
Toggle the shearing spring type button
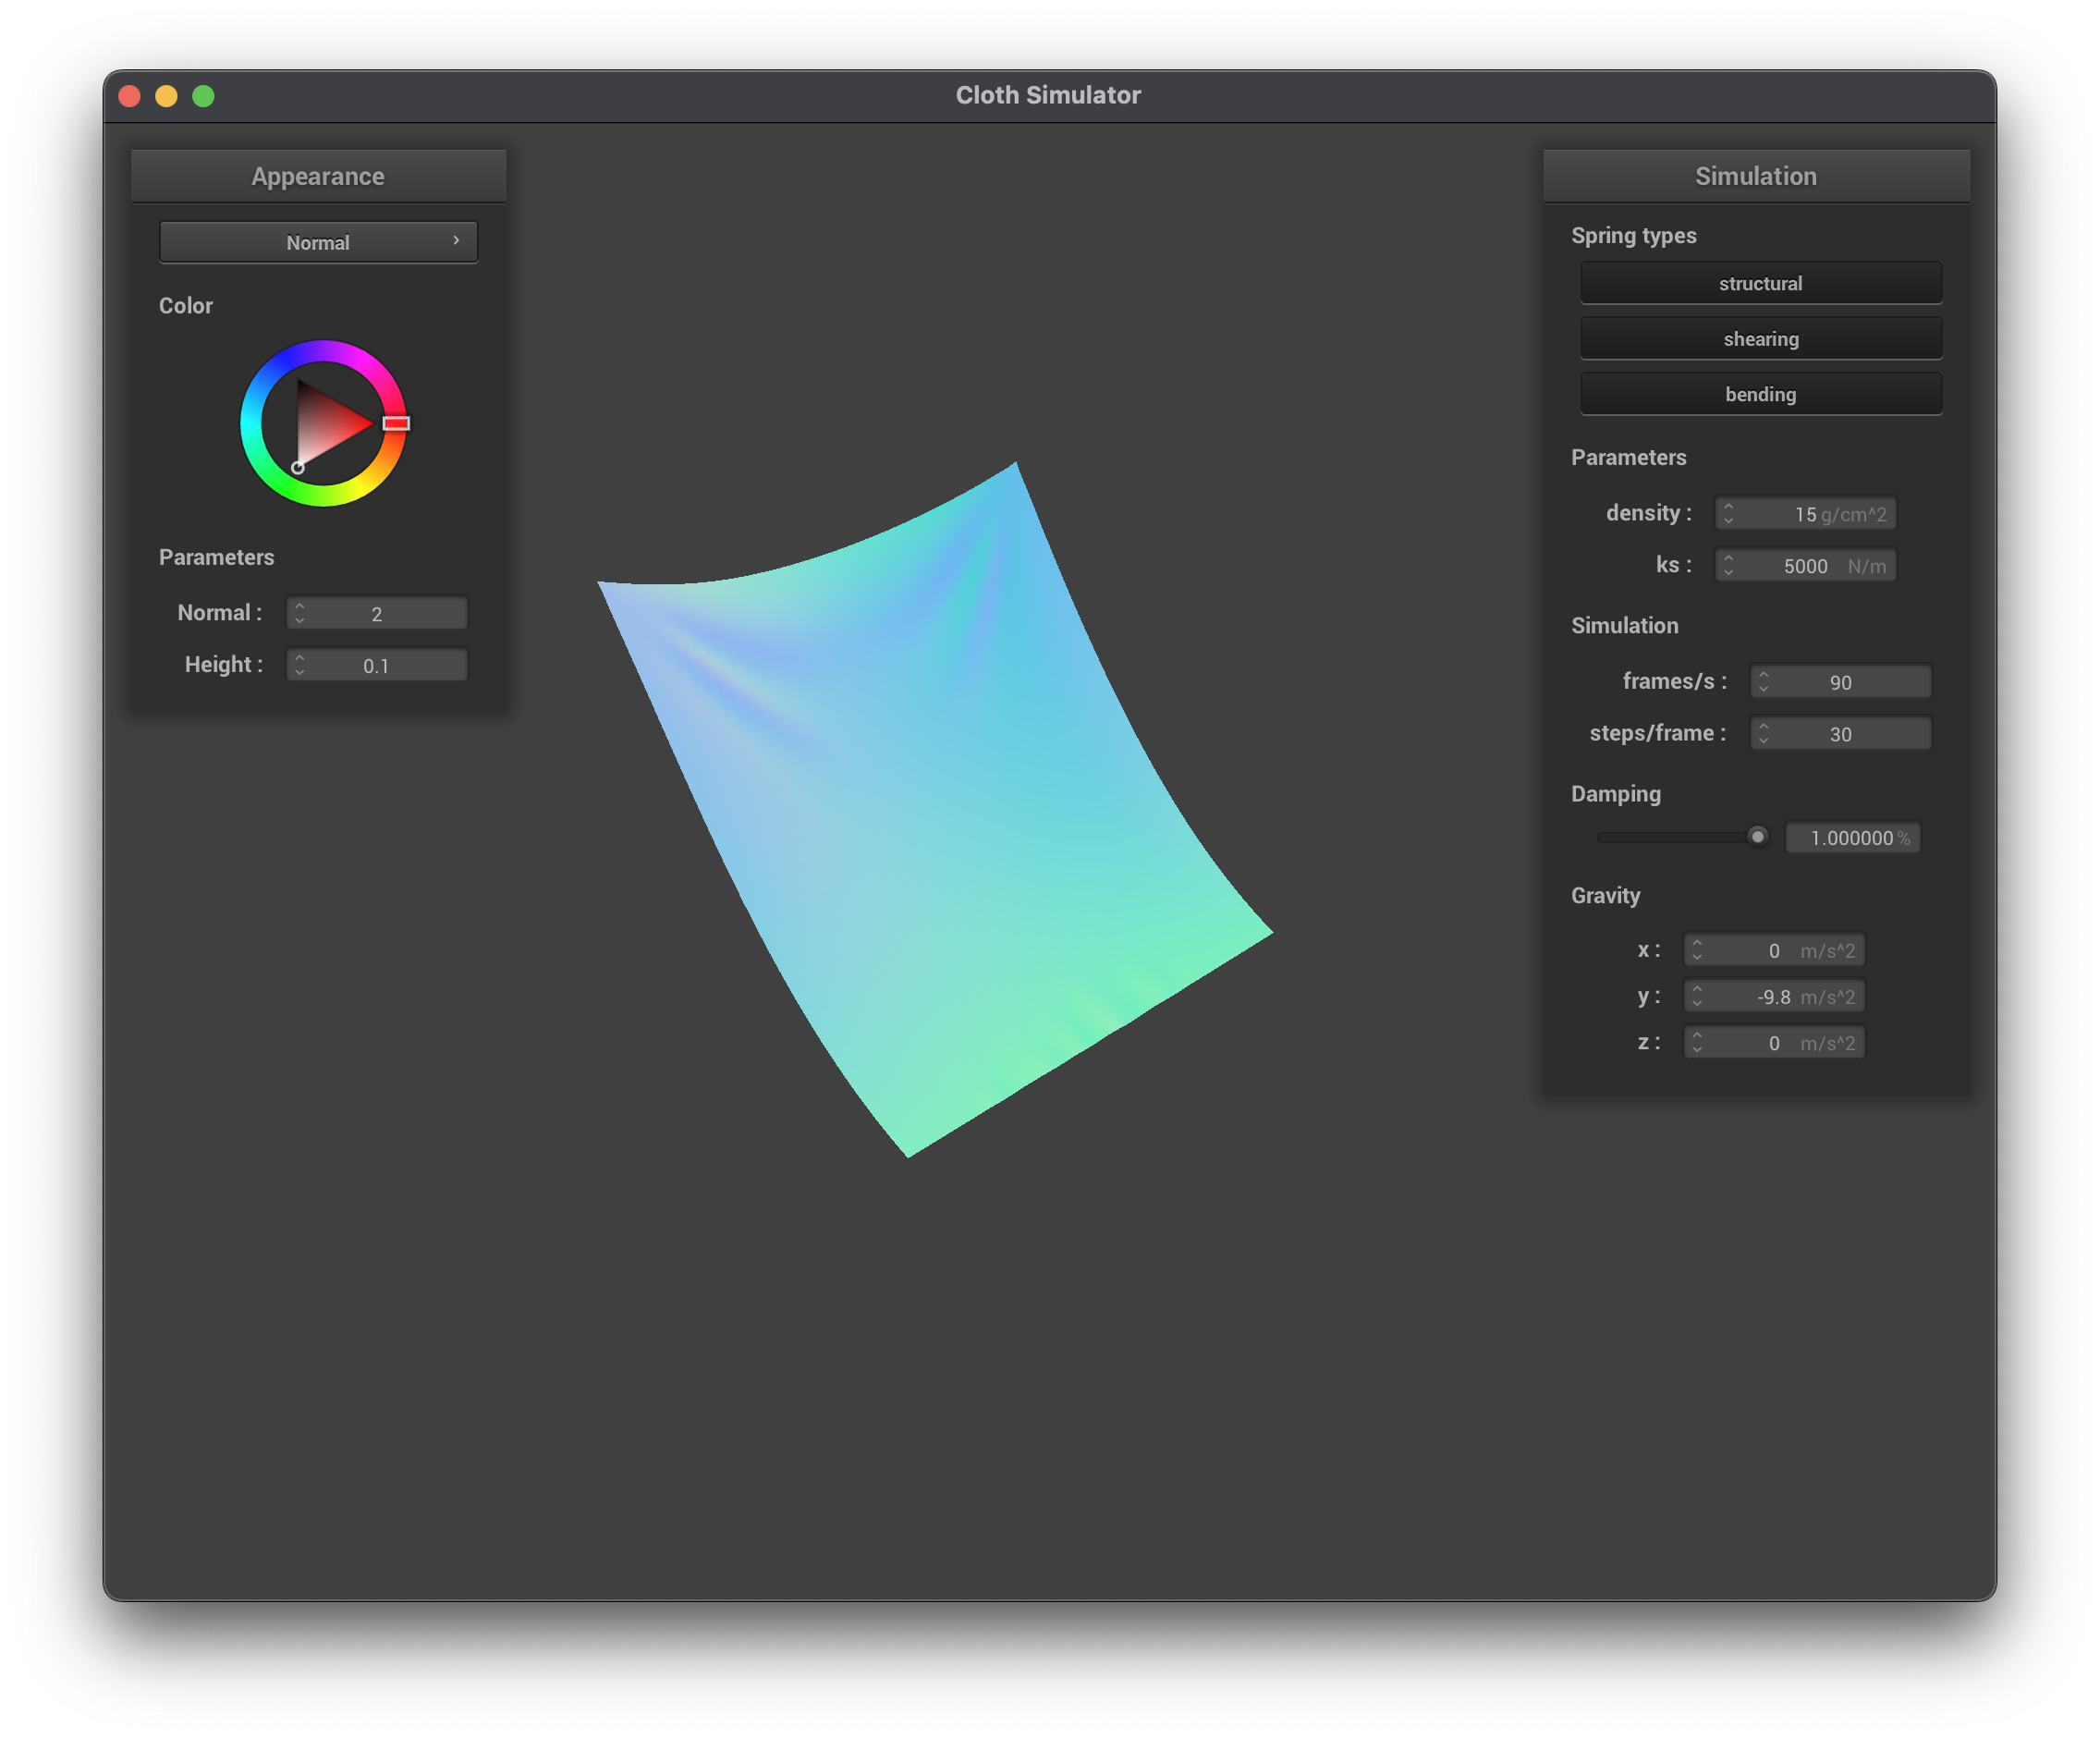tap(1760, 339)
